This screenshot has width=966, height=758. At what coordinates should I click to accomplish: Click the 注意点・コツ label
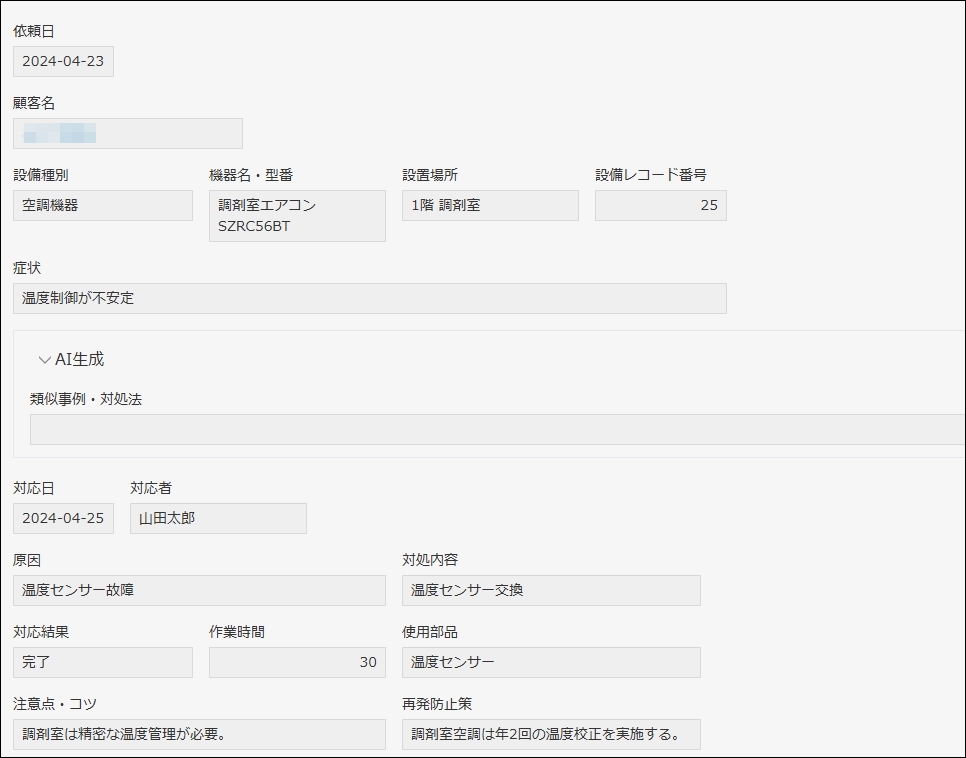(x=55, y=704)
